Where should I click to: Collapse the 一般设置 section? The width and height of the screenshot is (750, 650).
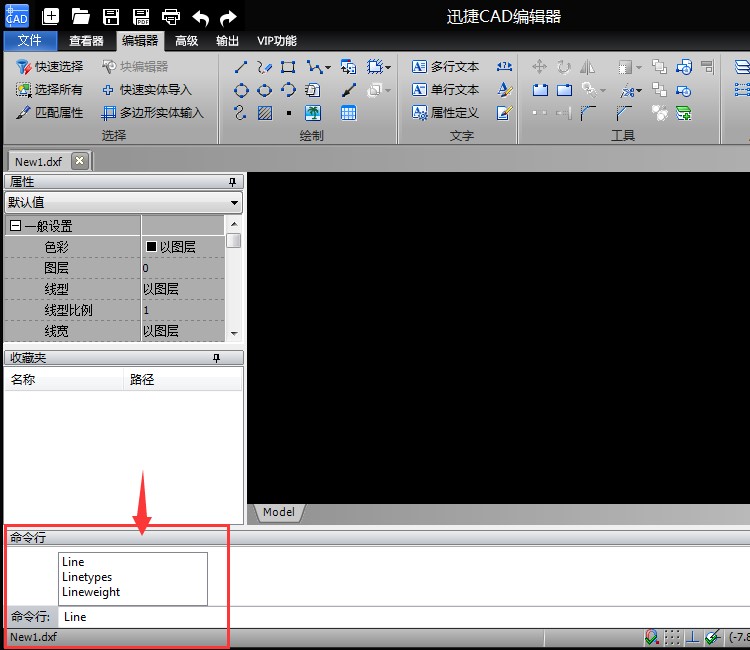[15, 226]
